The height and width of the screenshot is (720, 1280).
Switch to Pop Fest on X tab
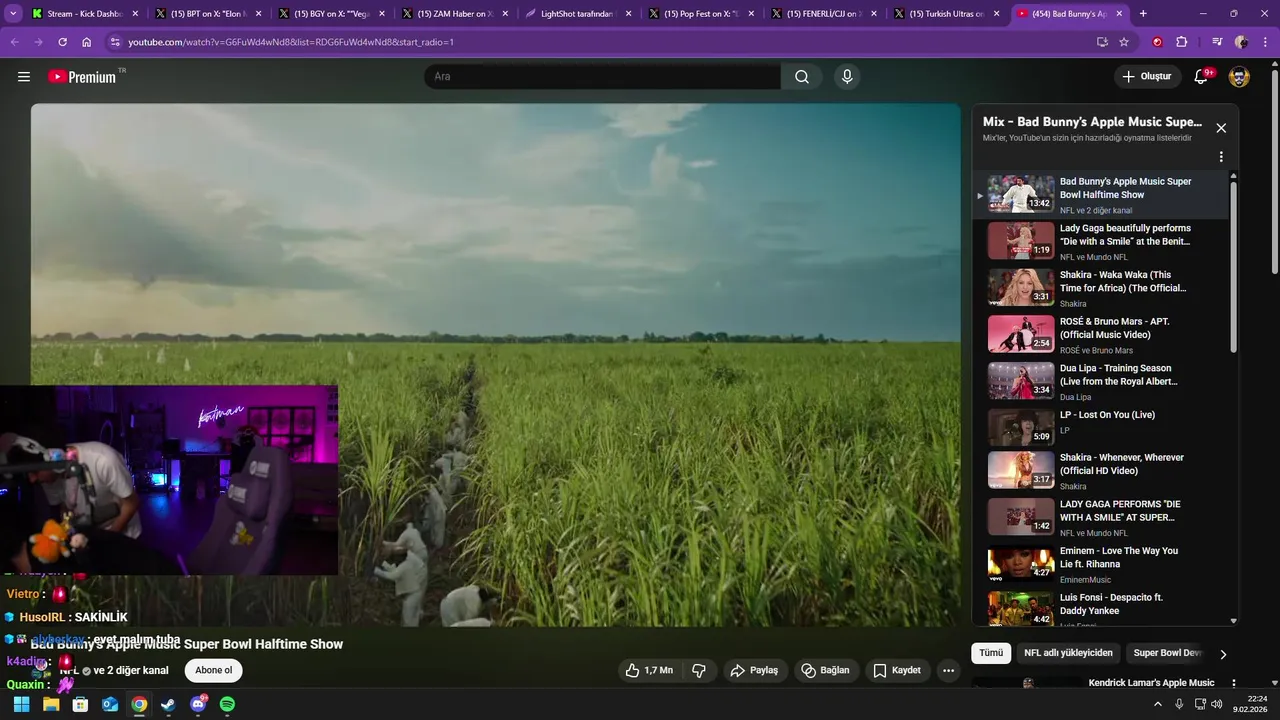click(701, 14)
